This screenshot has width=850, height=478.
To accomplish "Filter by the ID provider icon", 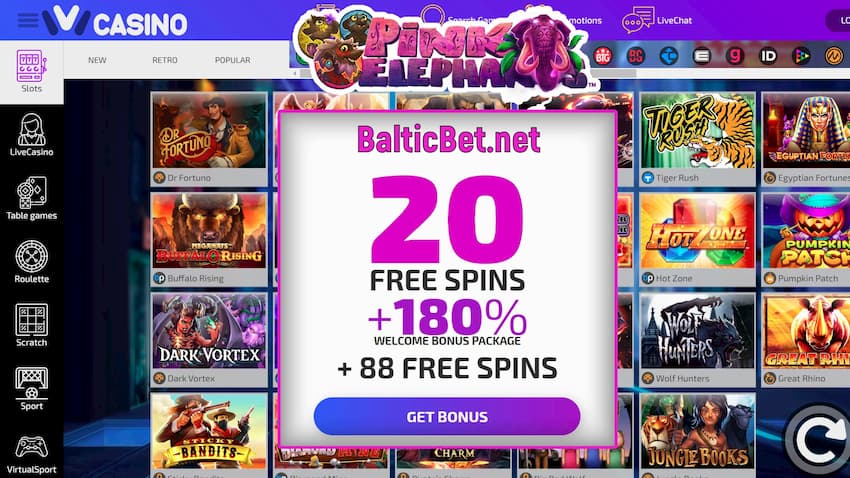I will [x=768, y=56].
